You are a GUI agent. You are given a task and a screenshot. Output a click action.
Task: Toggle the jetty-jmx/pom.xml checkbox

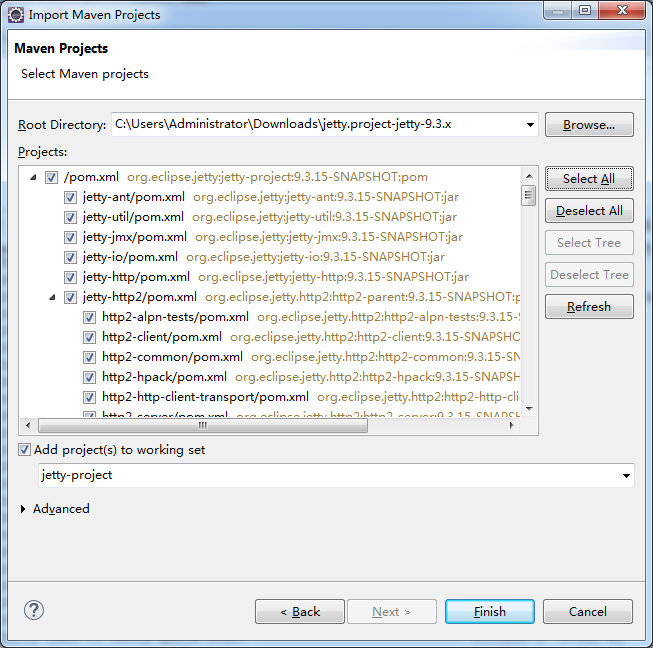[x=70, y=237]
